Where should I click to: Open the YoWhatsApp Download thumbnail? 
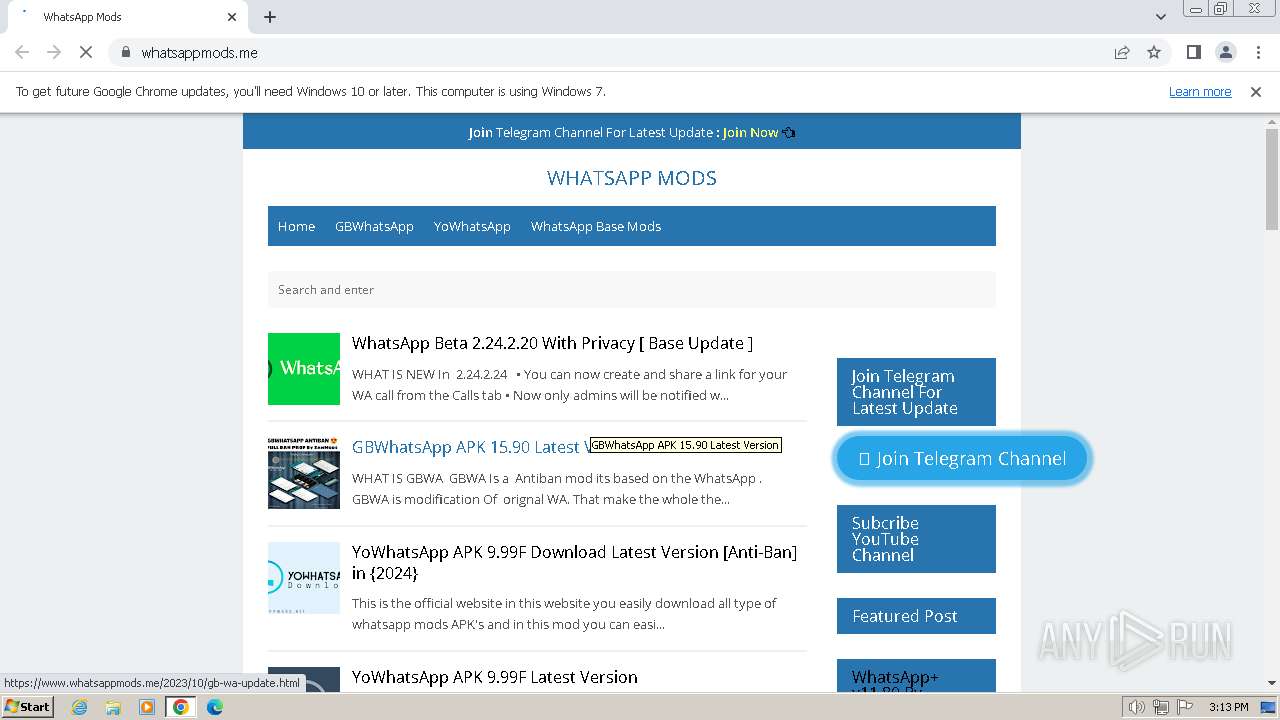pyautogui.click(x=304, y=578)
